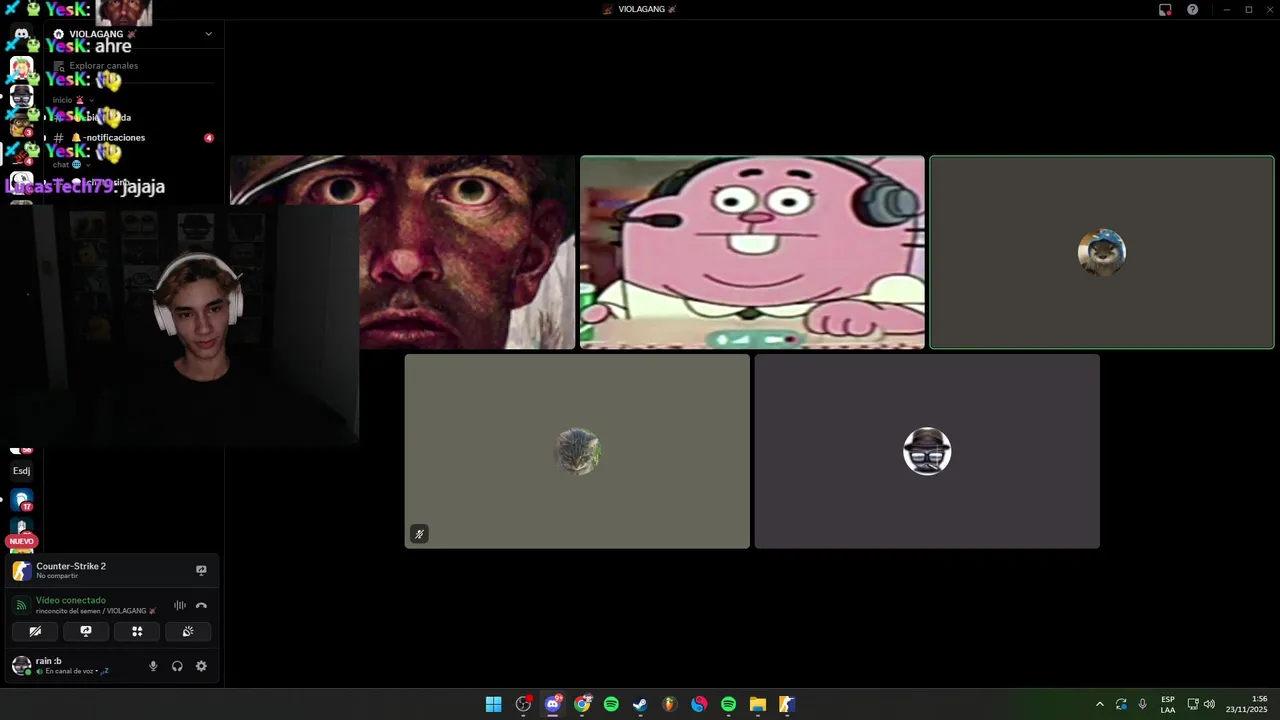
Task: Show hidden system tray icons
Action: [x=1100, y=704]
